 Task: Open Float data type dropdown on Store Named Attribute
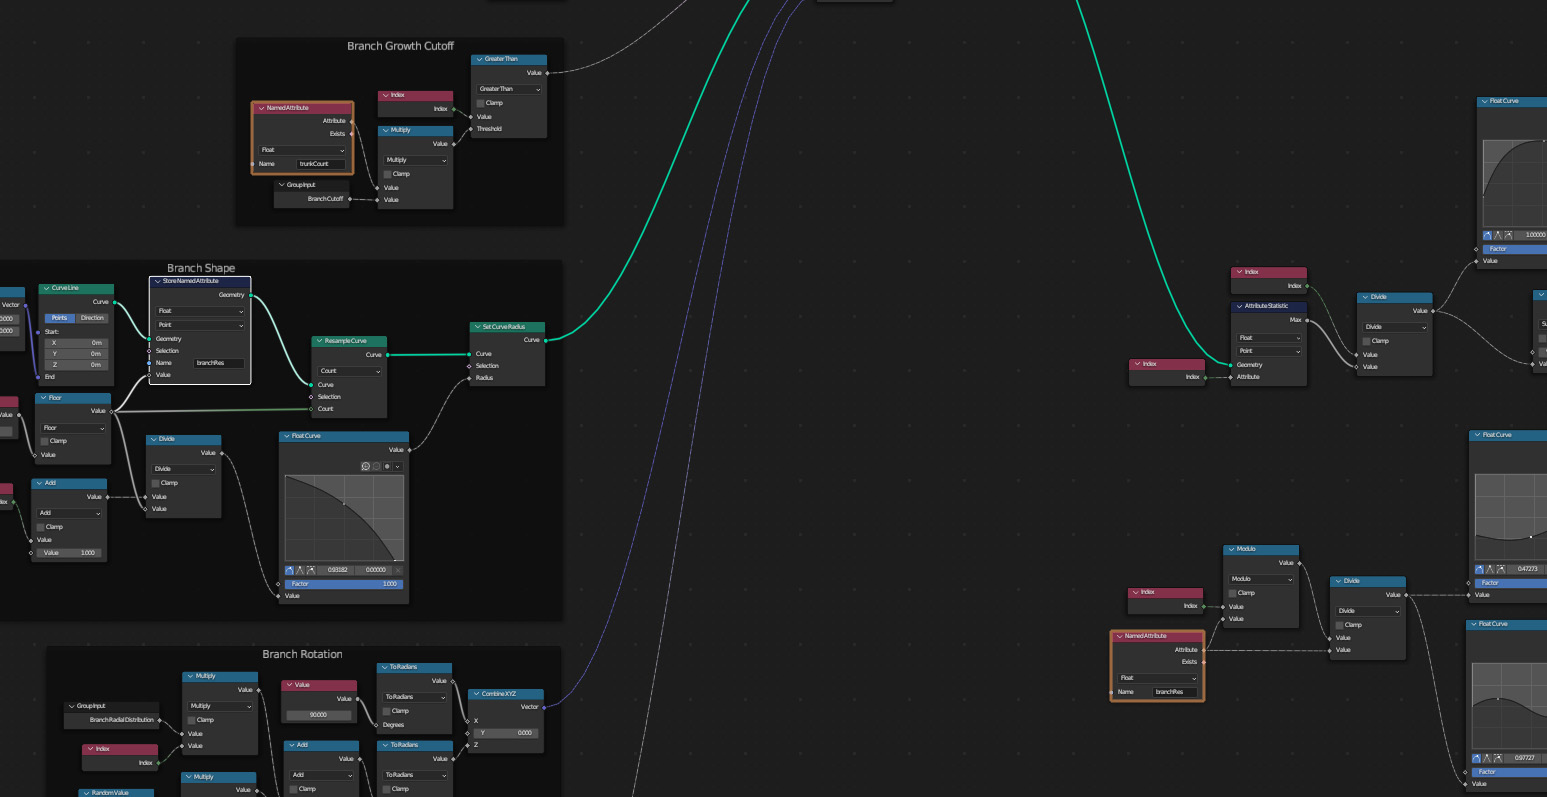coord(201,311)
